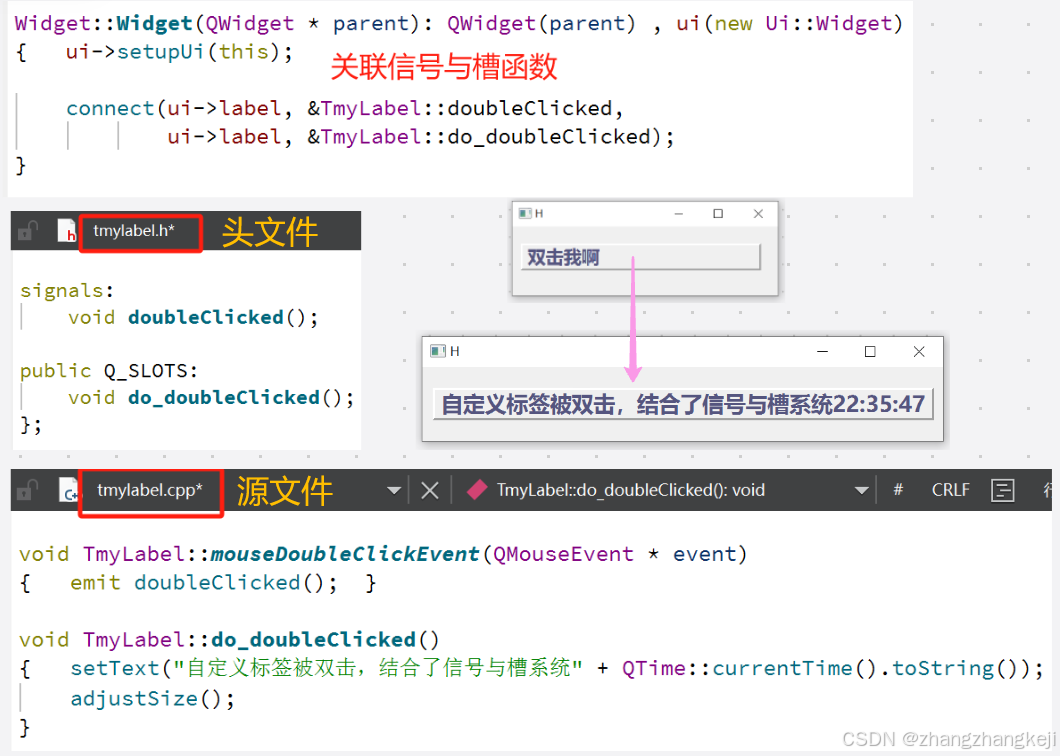Click the word connect in the constructor code
The image size is (1060, 756).
[x=110, y=109]
